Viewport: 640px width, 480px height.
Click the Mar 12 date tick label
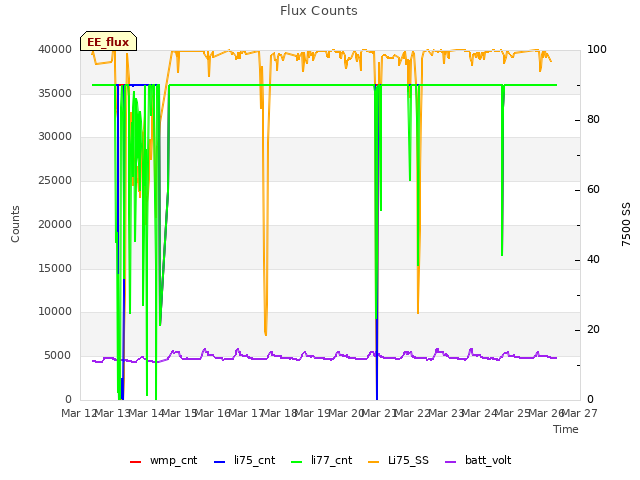[78, 413]
